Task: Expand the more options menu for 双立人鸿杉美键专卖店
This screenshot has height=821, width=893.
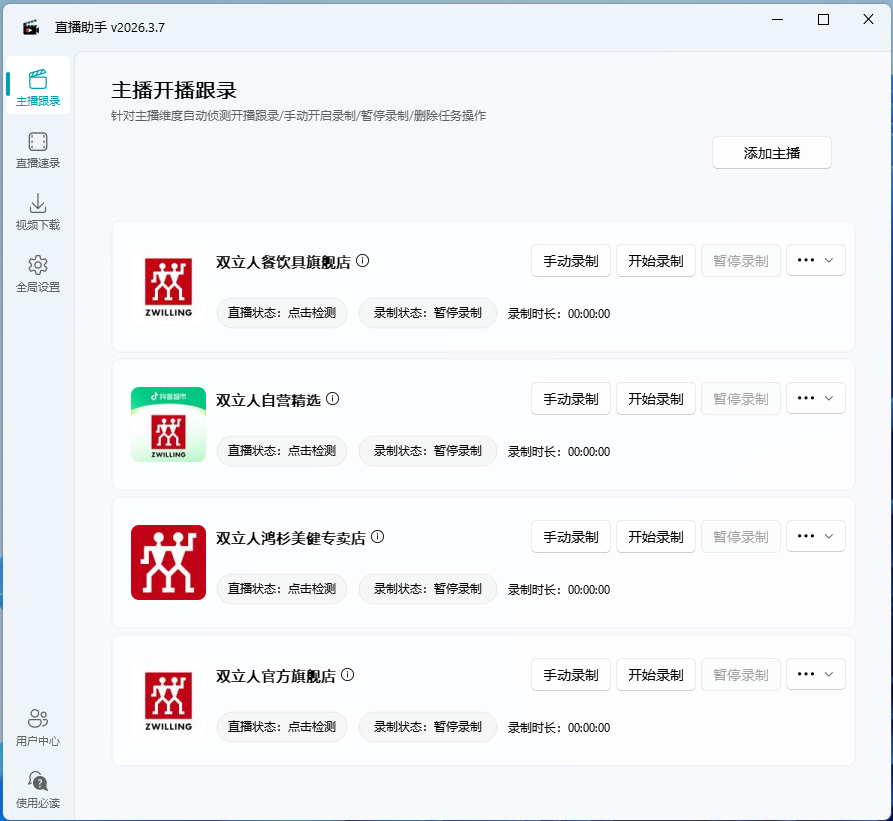Action: click(x=815, y=536)
